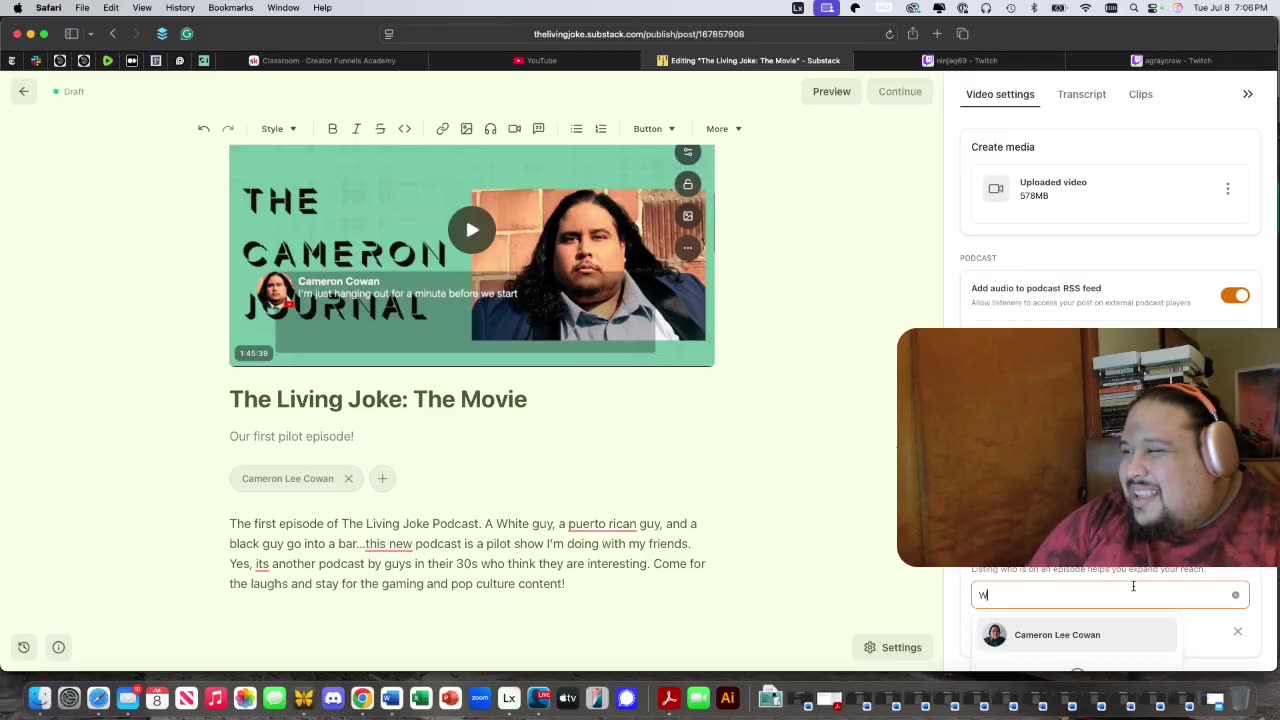
Task: Share the page via Safari share icon
Action: pos(913,34)
